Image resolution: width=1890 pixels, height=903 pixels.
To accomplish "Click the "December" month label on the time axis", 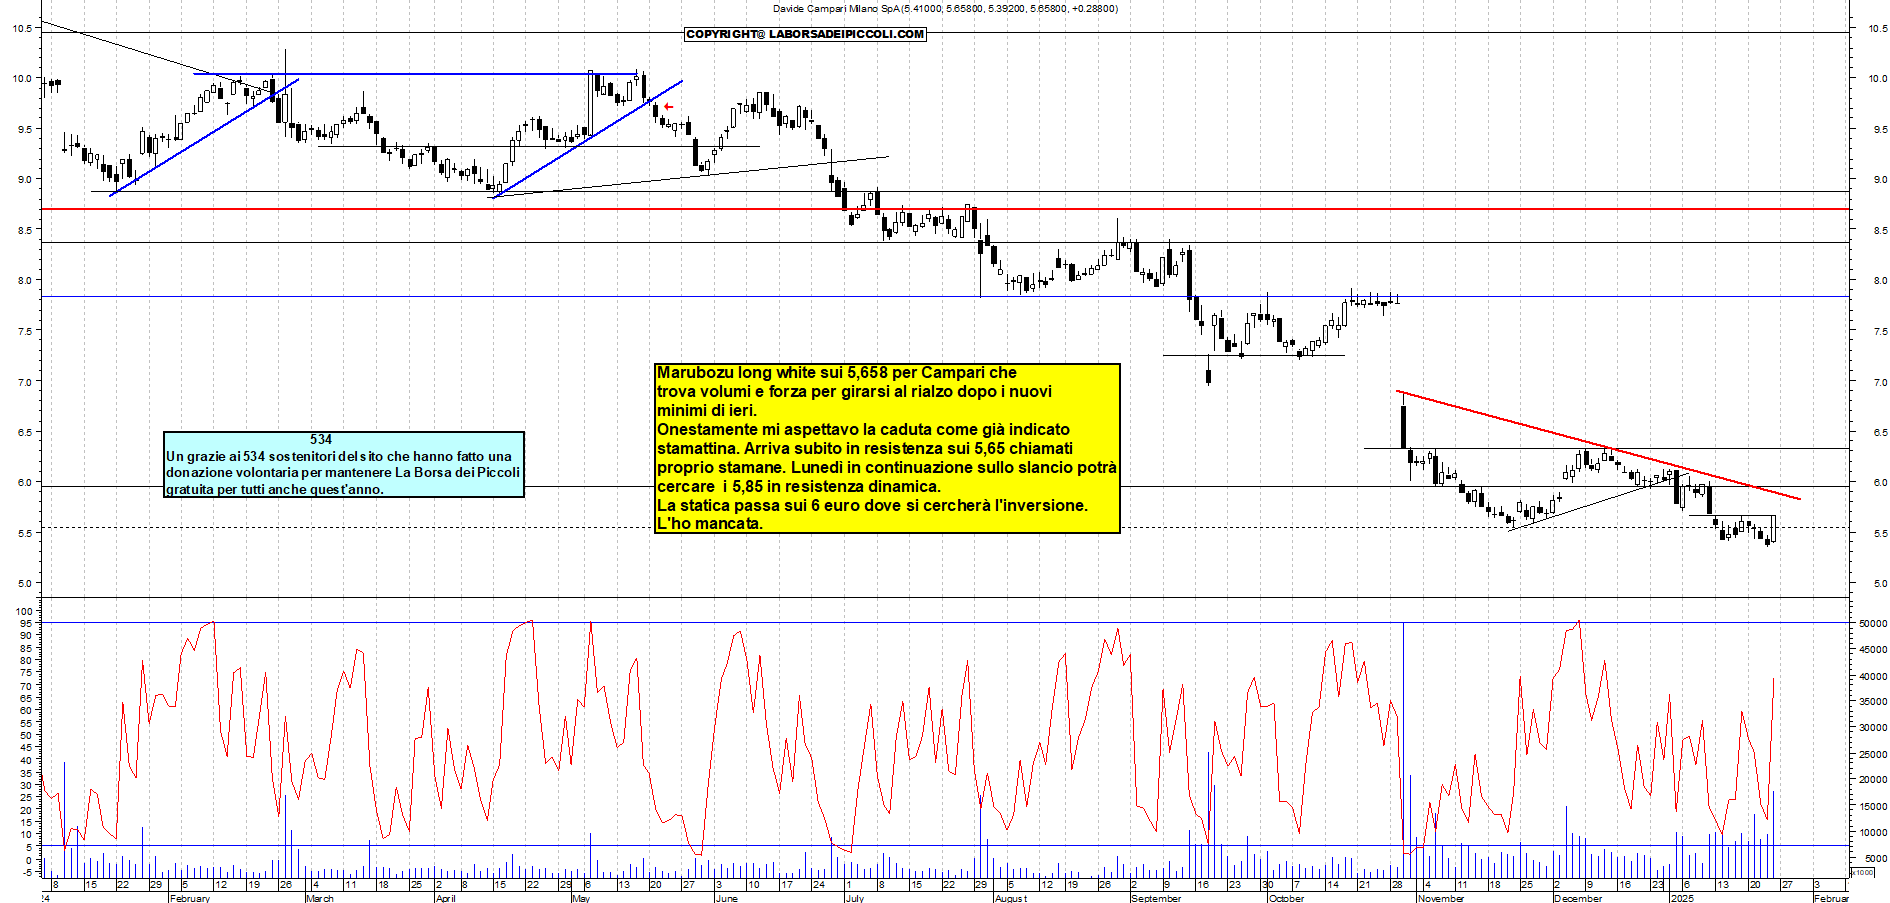I will pos(1578,898).
